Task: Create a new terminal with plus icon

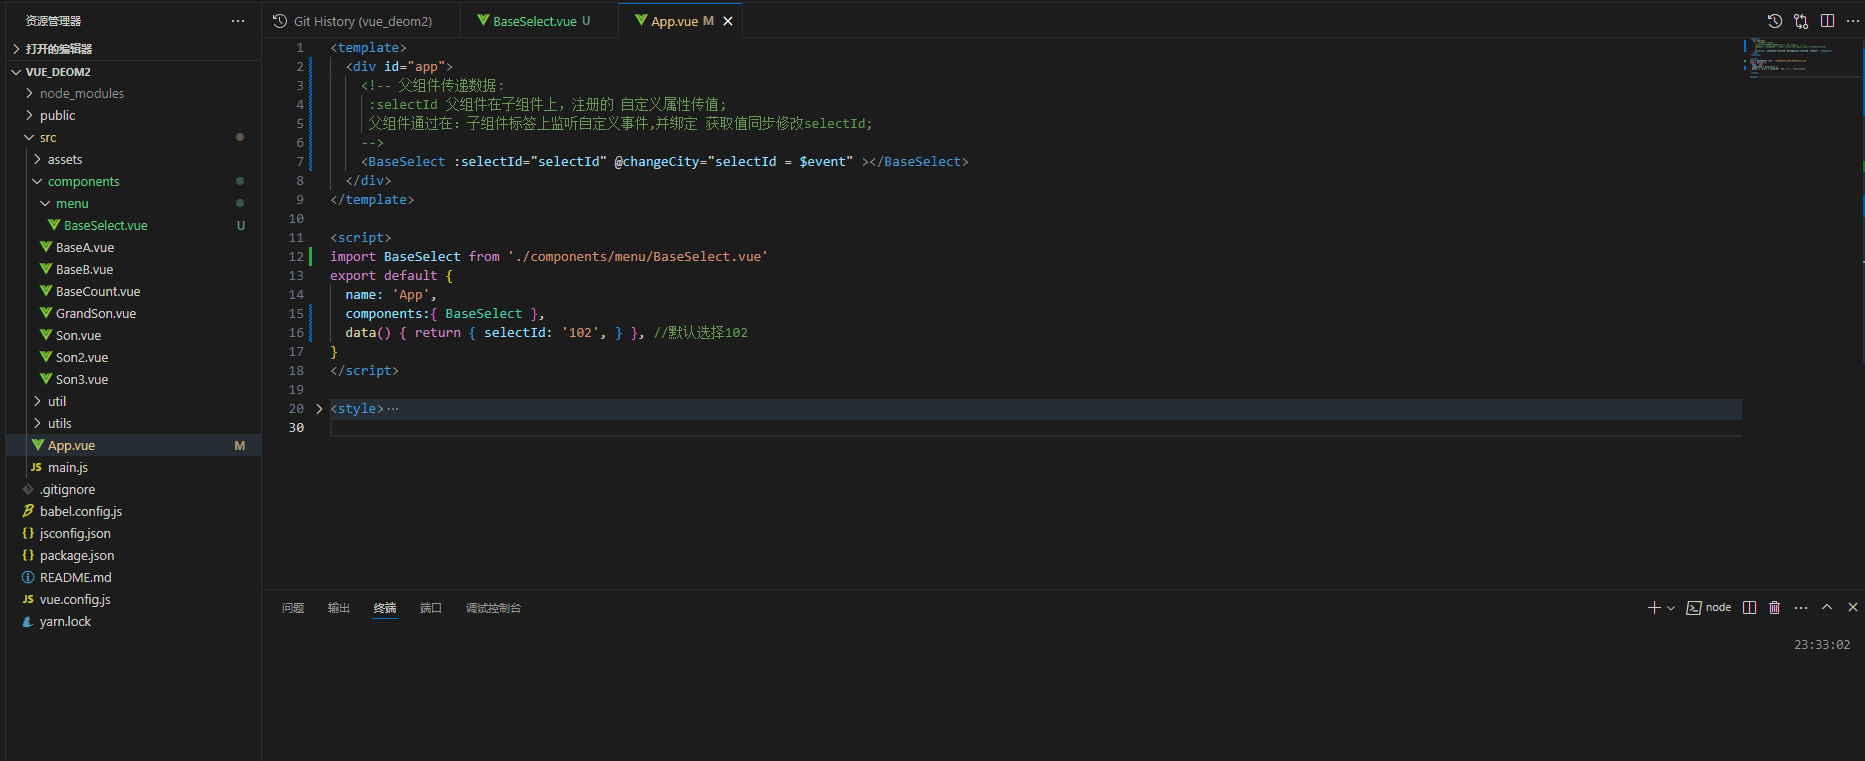Action: coord(1654,608)
